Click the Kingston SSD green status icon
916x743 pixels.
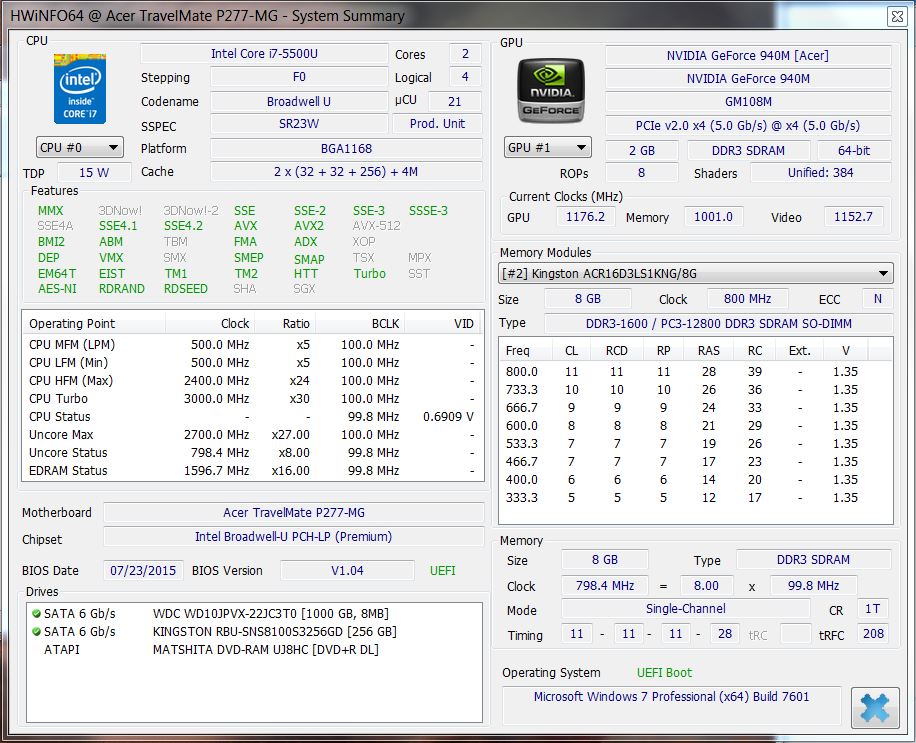pyautogui.click(x=37, y=632)
